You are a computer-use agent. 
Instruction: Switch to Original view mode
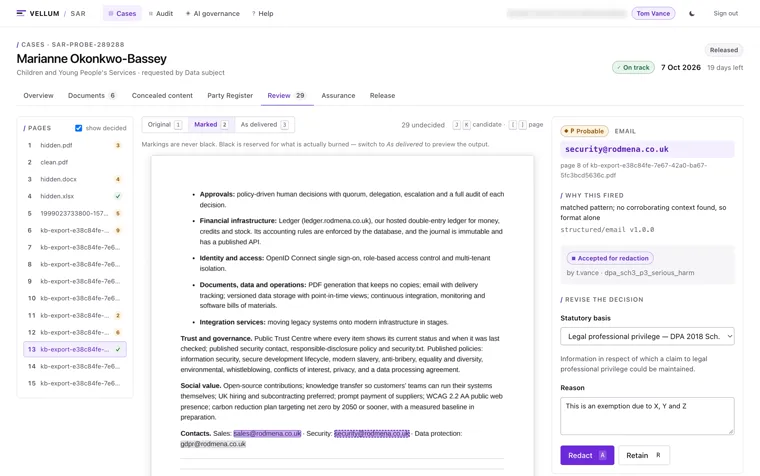(165, 125)
